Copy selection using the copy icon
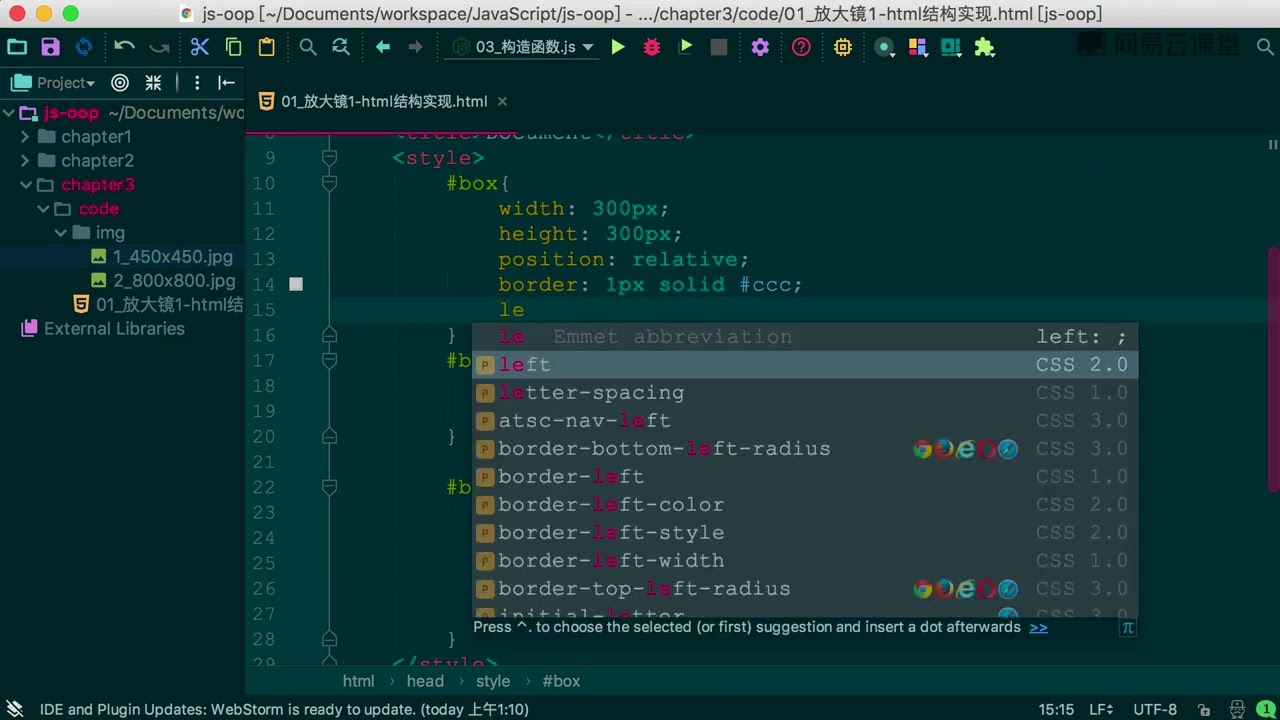This screenshot has width=1280, height=720. [x=233, y=47]
